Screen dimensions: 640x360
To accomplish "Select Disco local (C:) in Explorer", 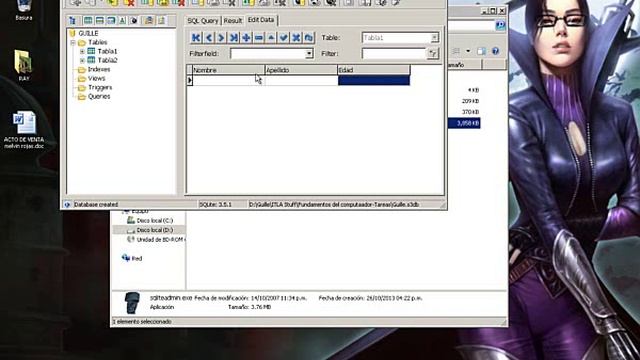I will point(155,220).
